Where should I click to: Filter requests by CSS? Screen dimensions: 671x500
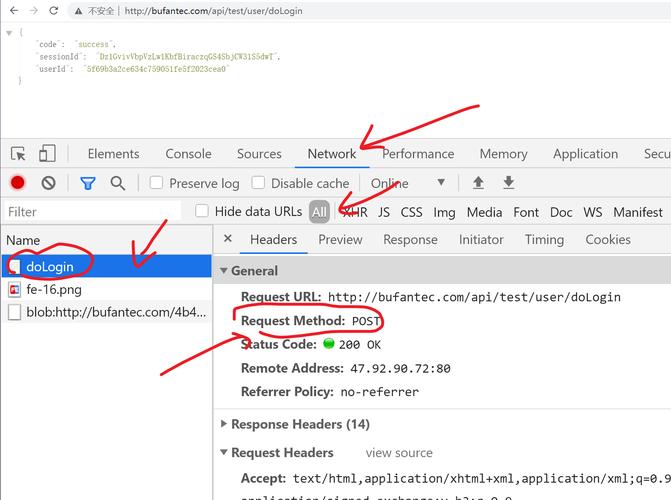411,212
